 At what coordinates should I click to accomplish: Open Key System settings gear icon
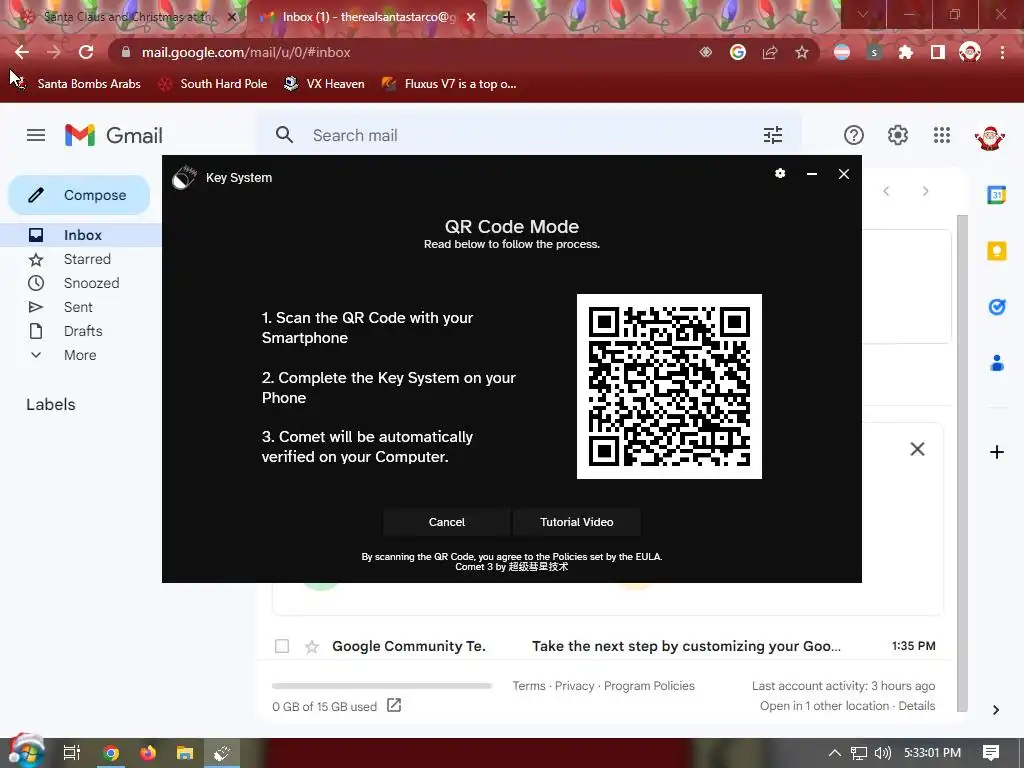click(x=780, y=174)
